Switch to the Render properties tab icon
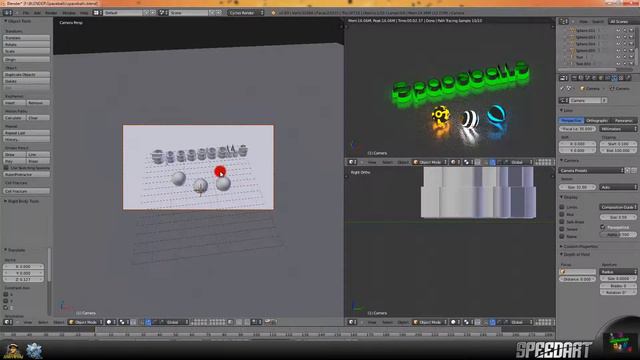 tap(574, 78)
